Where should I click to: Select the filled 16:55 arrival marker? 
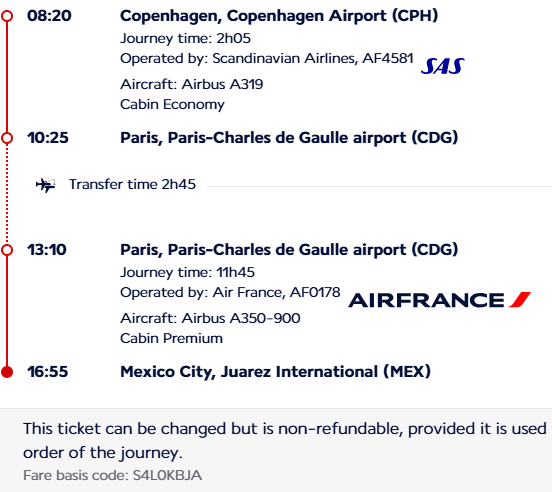(x=7, y=372)
